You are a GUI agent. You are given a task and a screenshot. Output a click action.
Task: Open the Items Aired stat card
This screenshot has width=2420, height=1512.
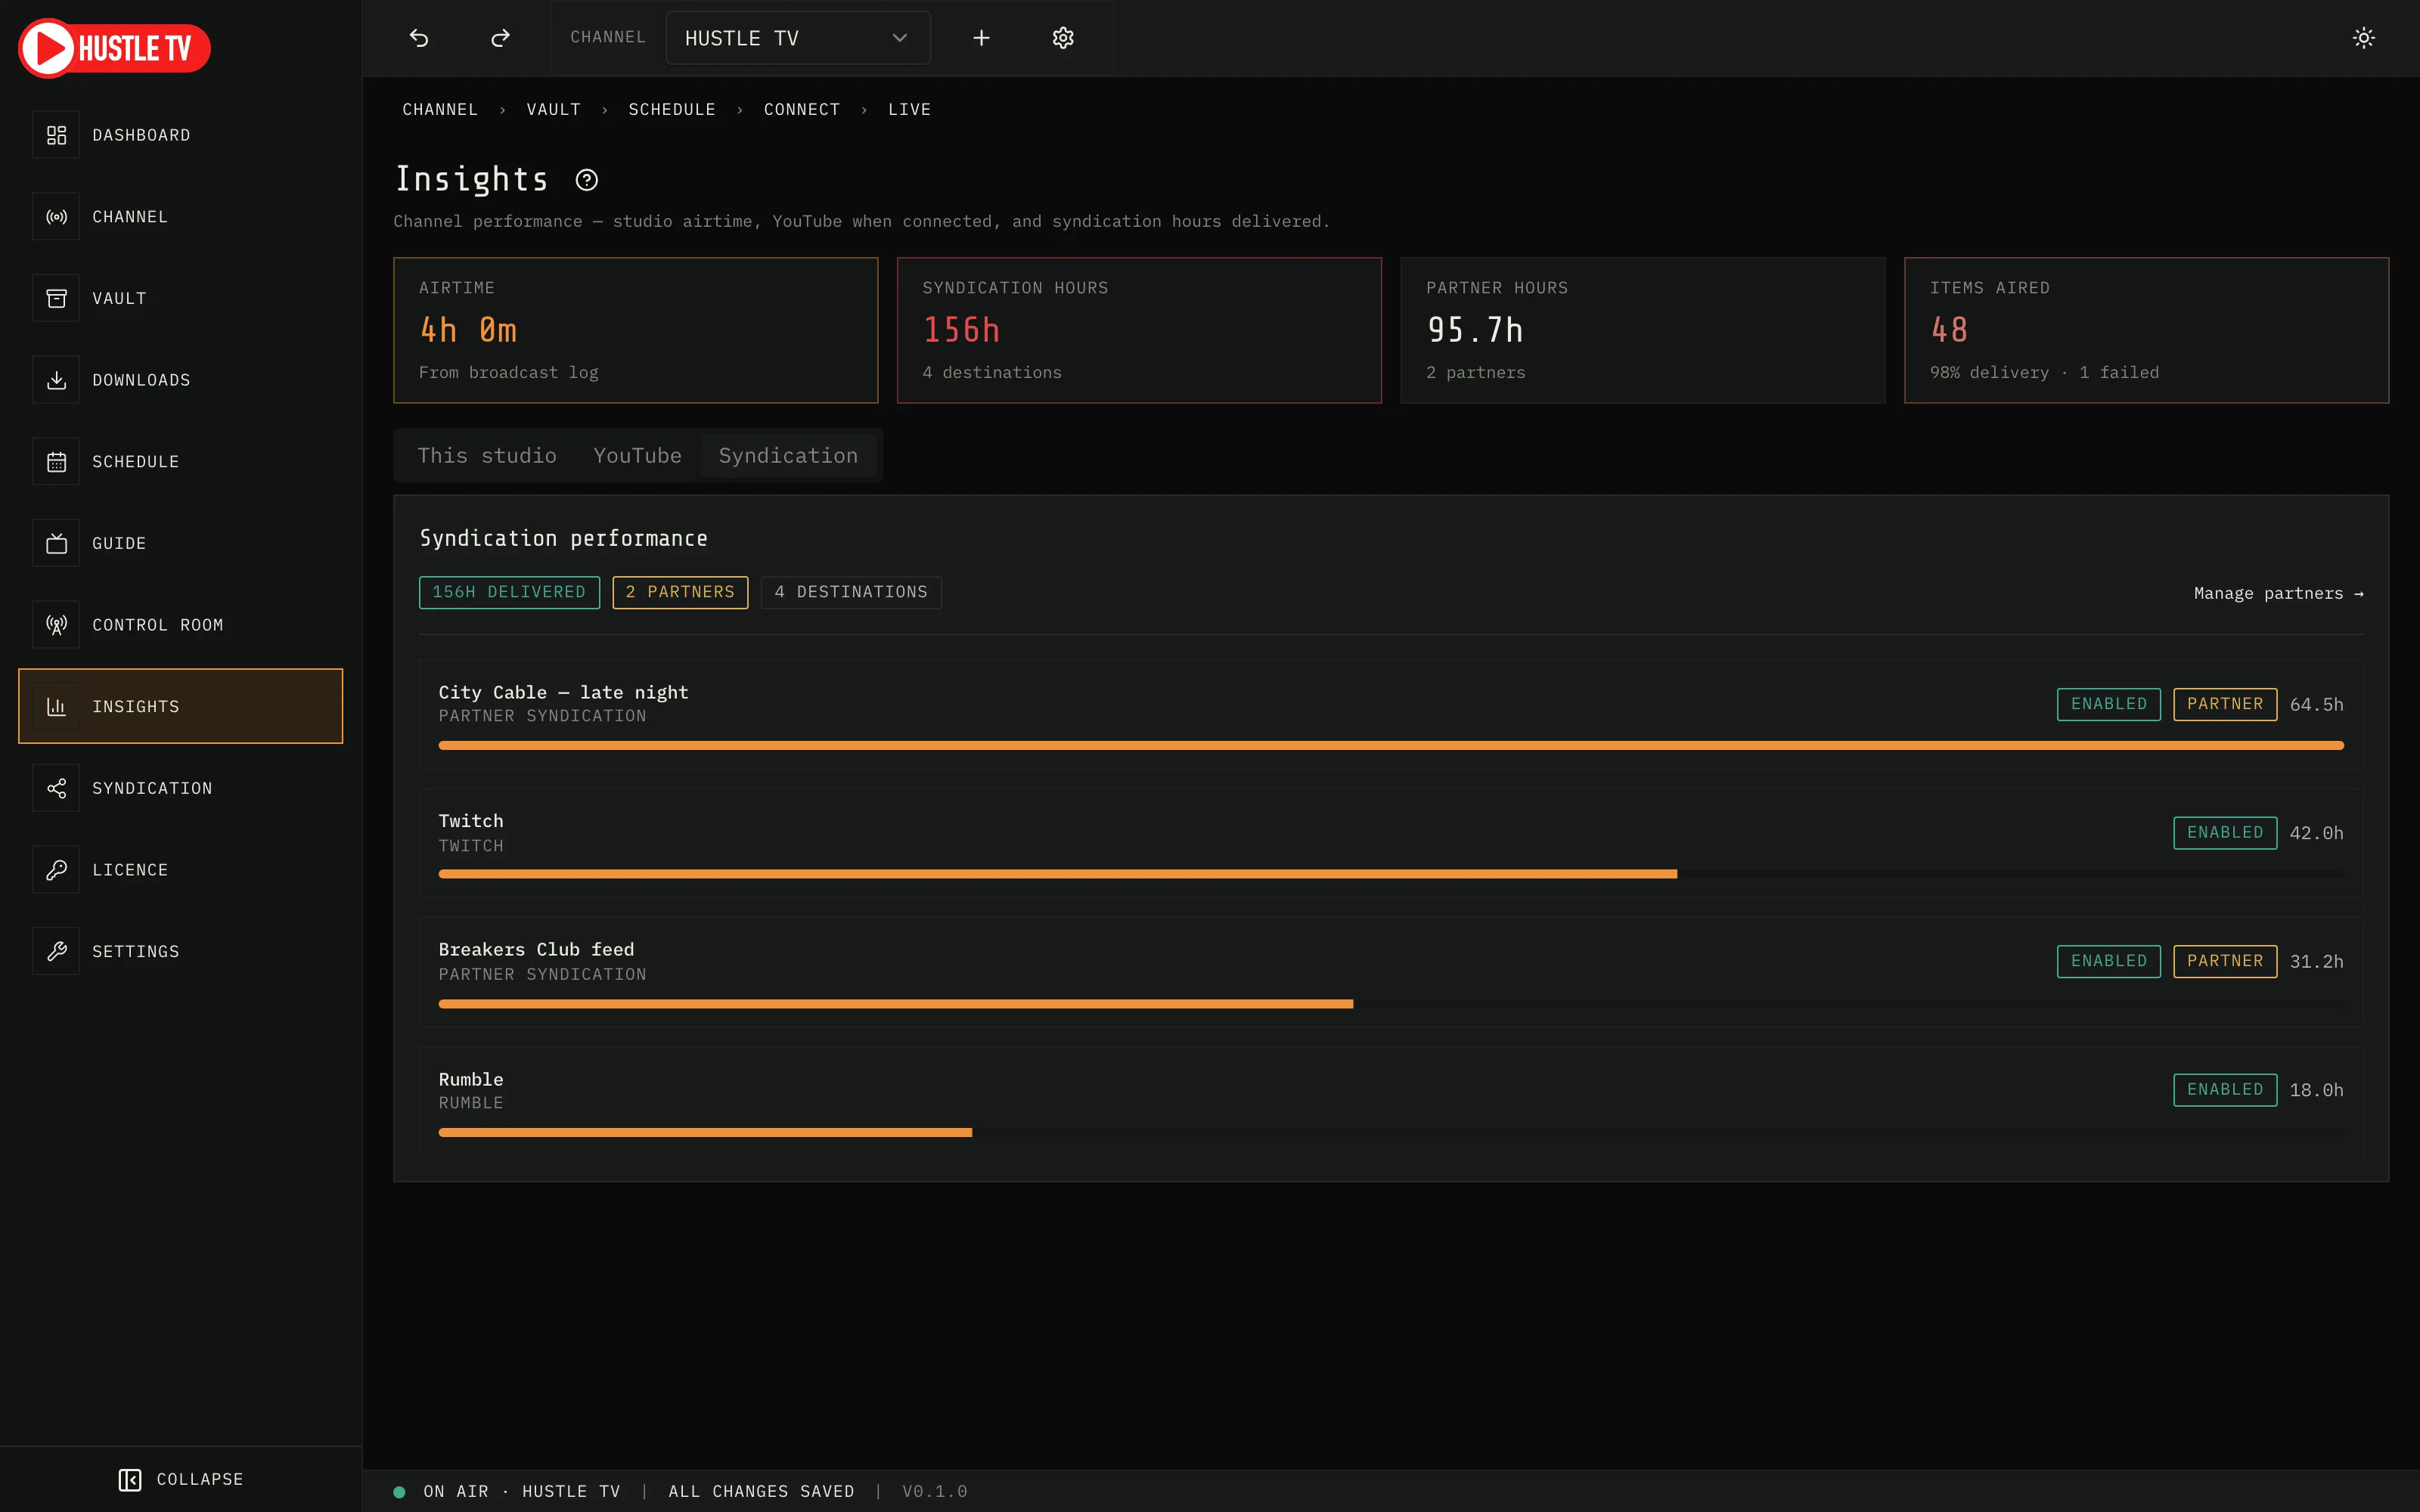point(2146,330)
